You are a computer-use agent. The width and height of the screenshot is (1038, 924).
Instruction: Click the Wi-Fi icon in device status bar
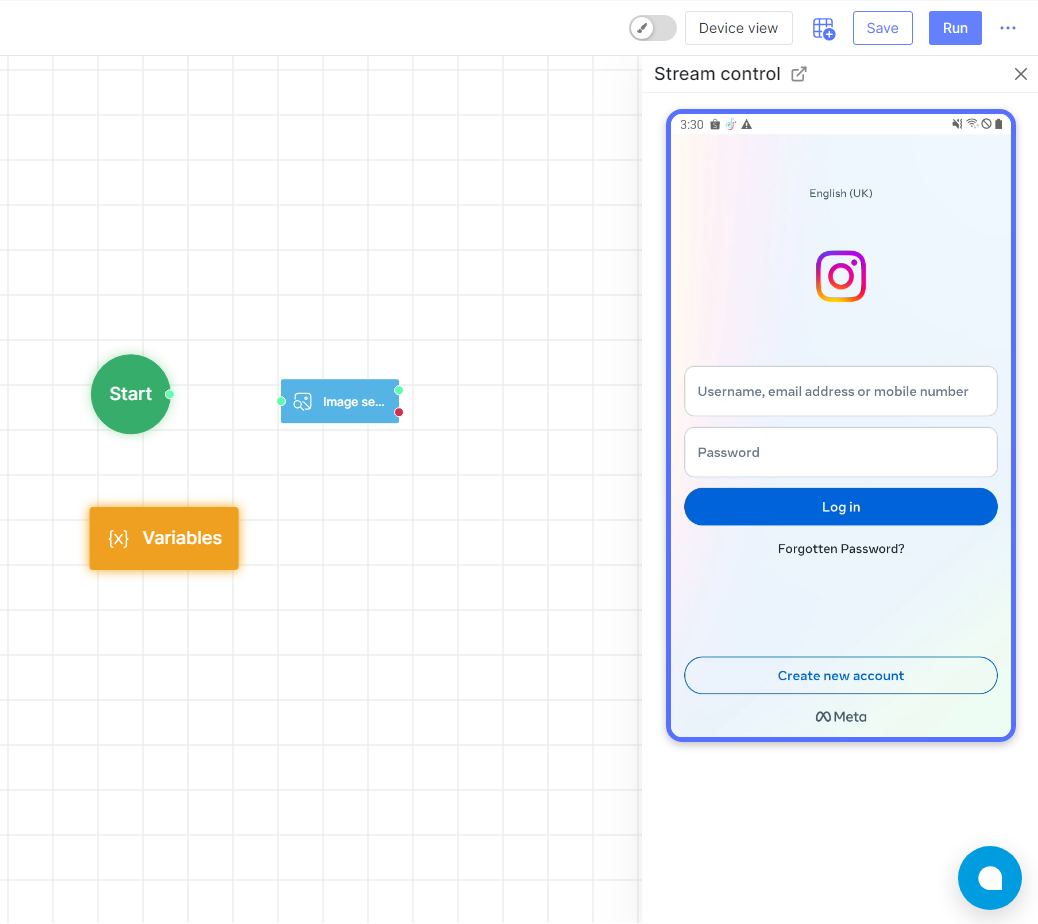point(972,124)
